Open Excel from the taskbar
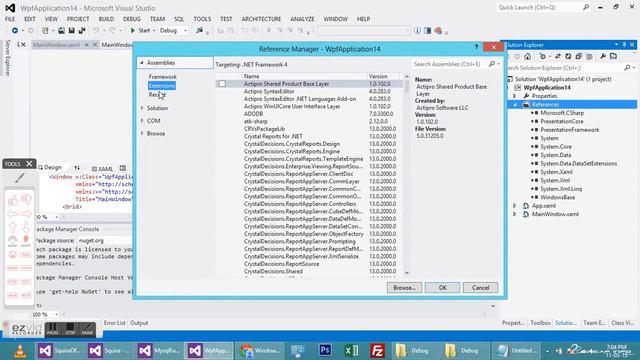 click(x=351, y=351)
